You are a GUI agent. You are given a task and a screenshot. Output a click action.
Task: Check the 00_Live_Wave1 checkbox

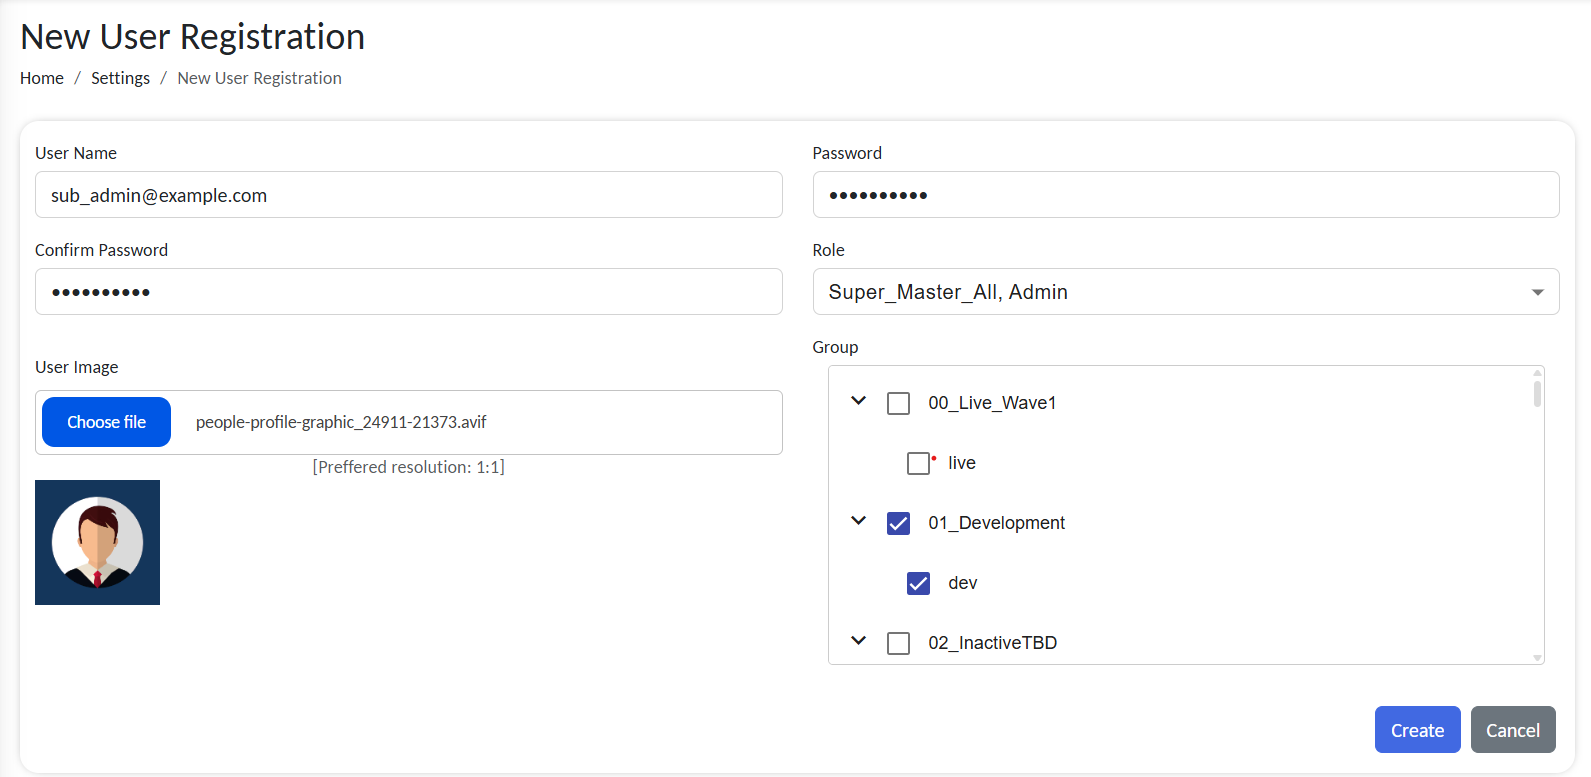tap(898, 403)
